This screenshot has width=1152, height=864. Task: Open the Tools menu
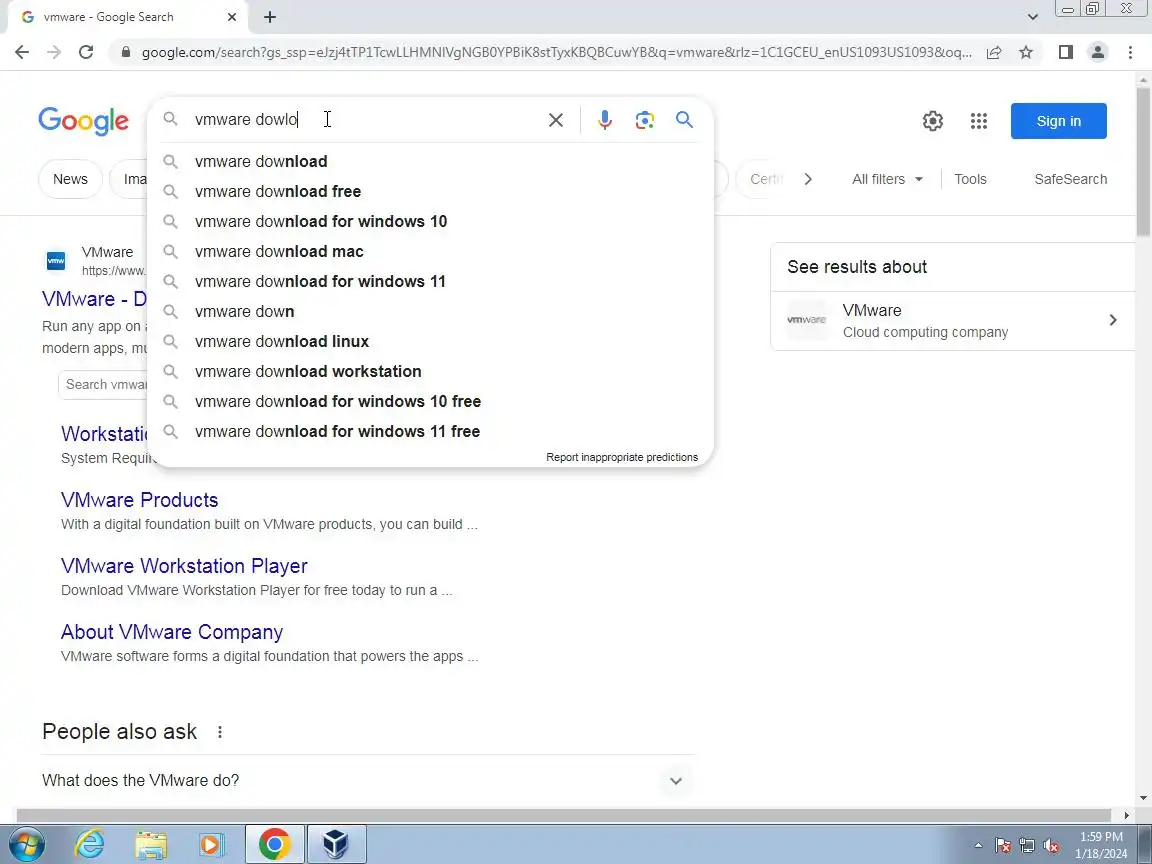[x=970, y=179]
